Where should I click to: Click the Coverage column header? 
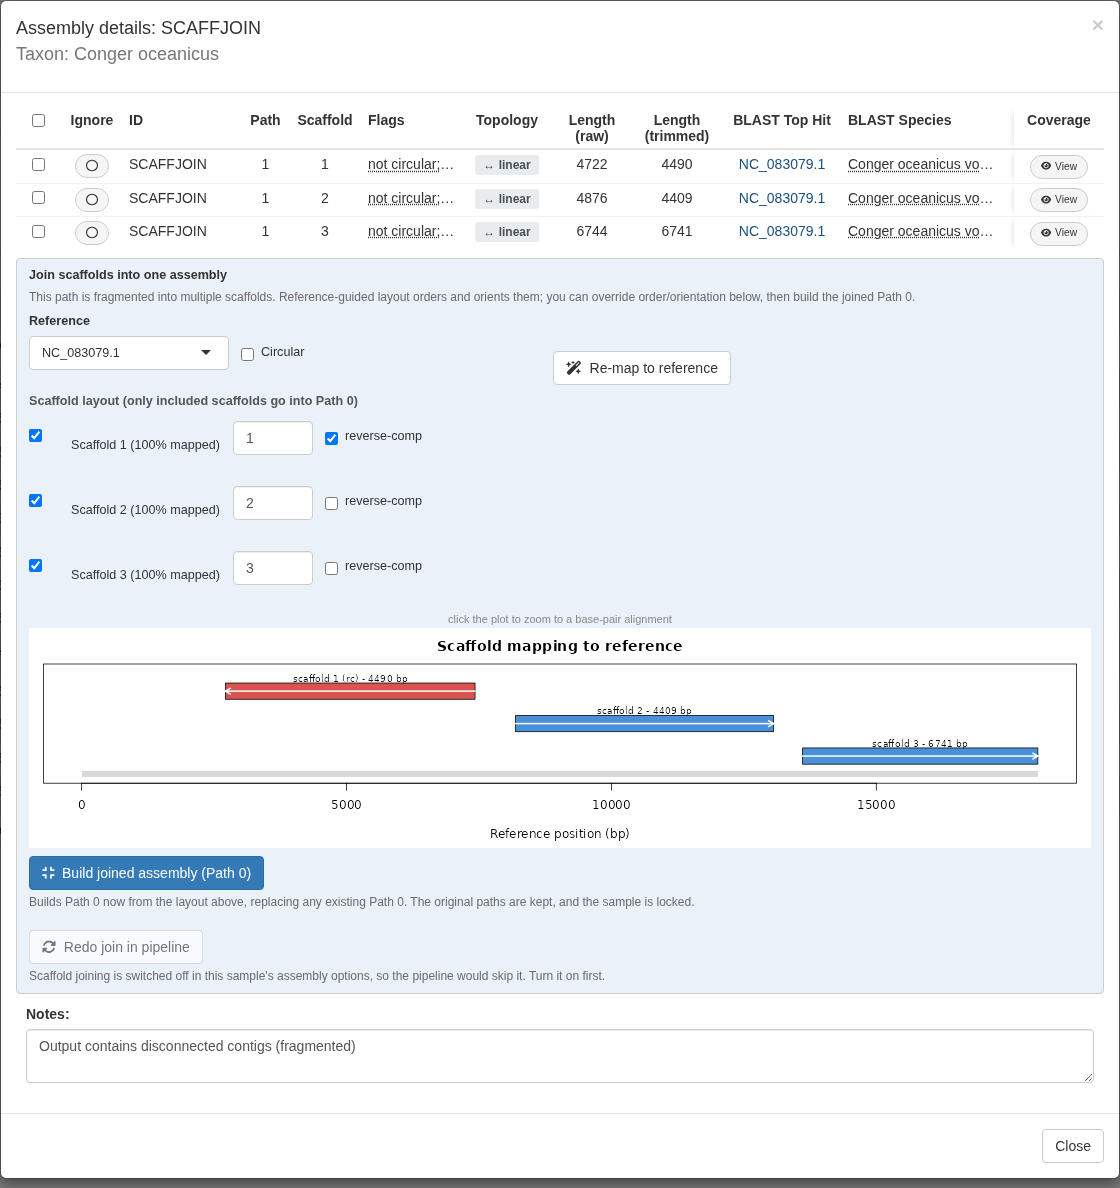[1059, 120]
